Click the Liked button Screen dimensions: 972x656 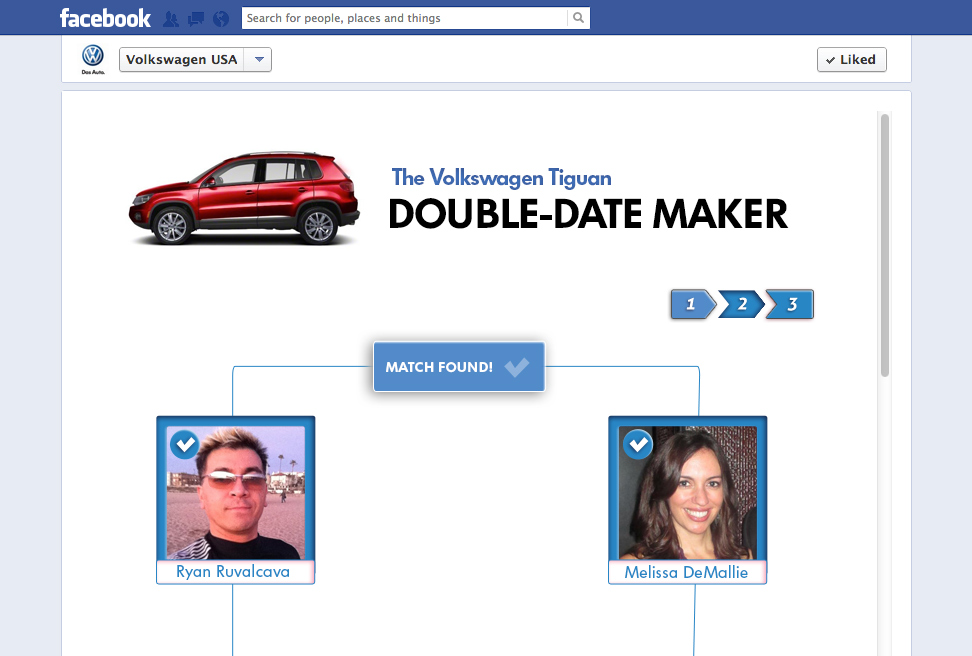click(851, 60)
